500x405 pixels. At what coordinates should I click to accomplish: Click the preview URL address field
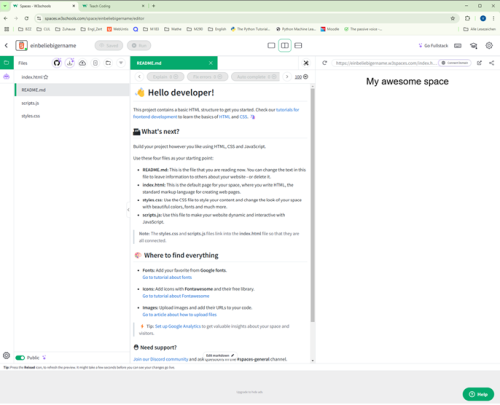[x=385, y=63]
